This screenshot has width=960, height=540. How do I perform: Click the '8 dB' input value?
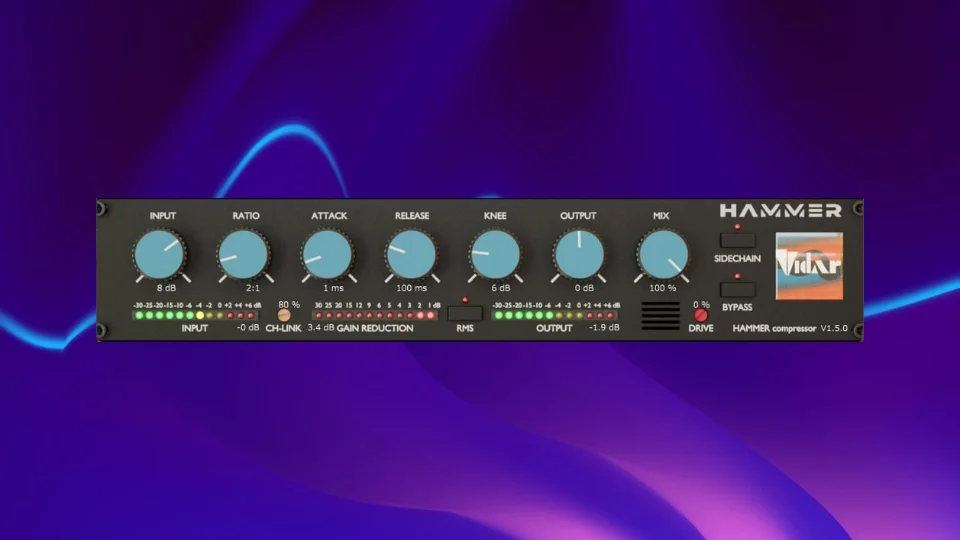pyautogui.click(x=166, y=288)
